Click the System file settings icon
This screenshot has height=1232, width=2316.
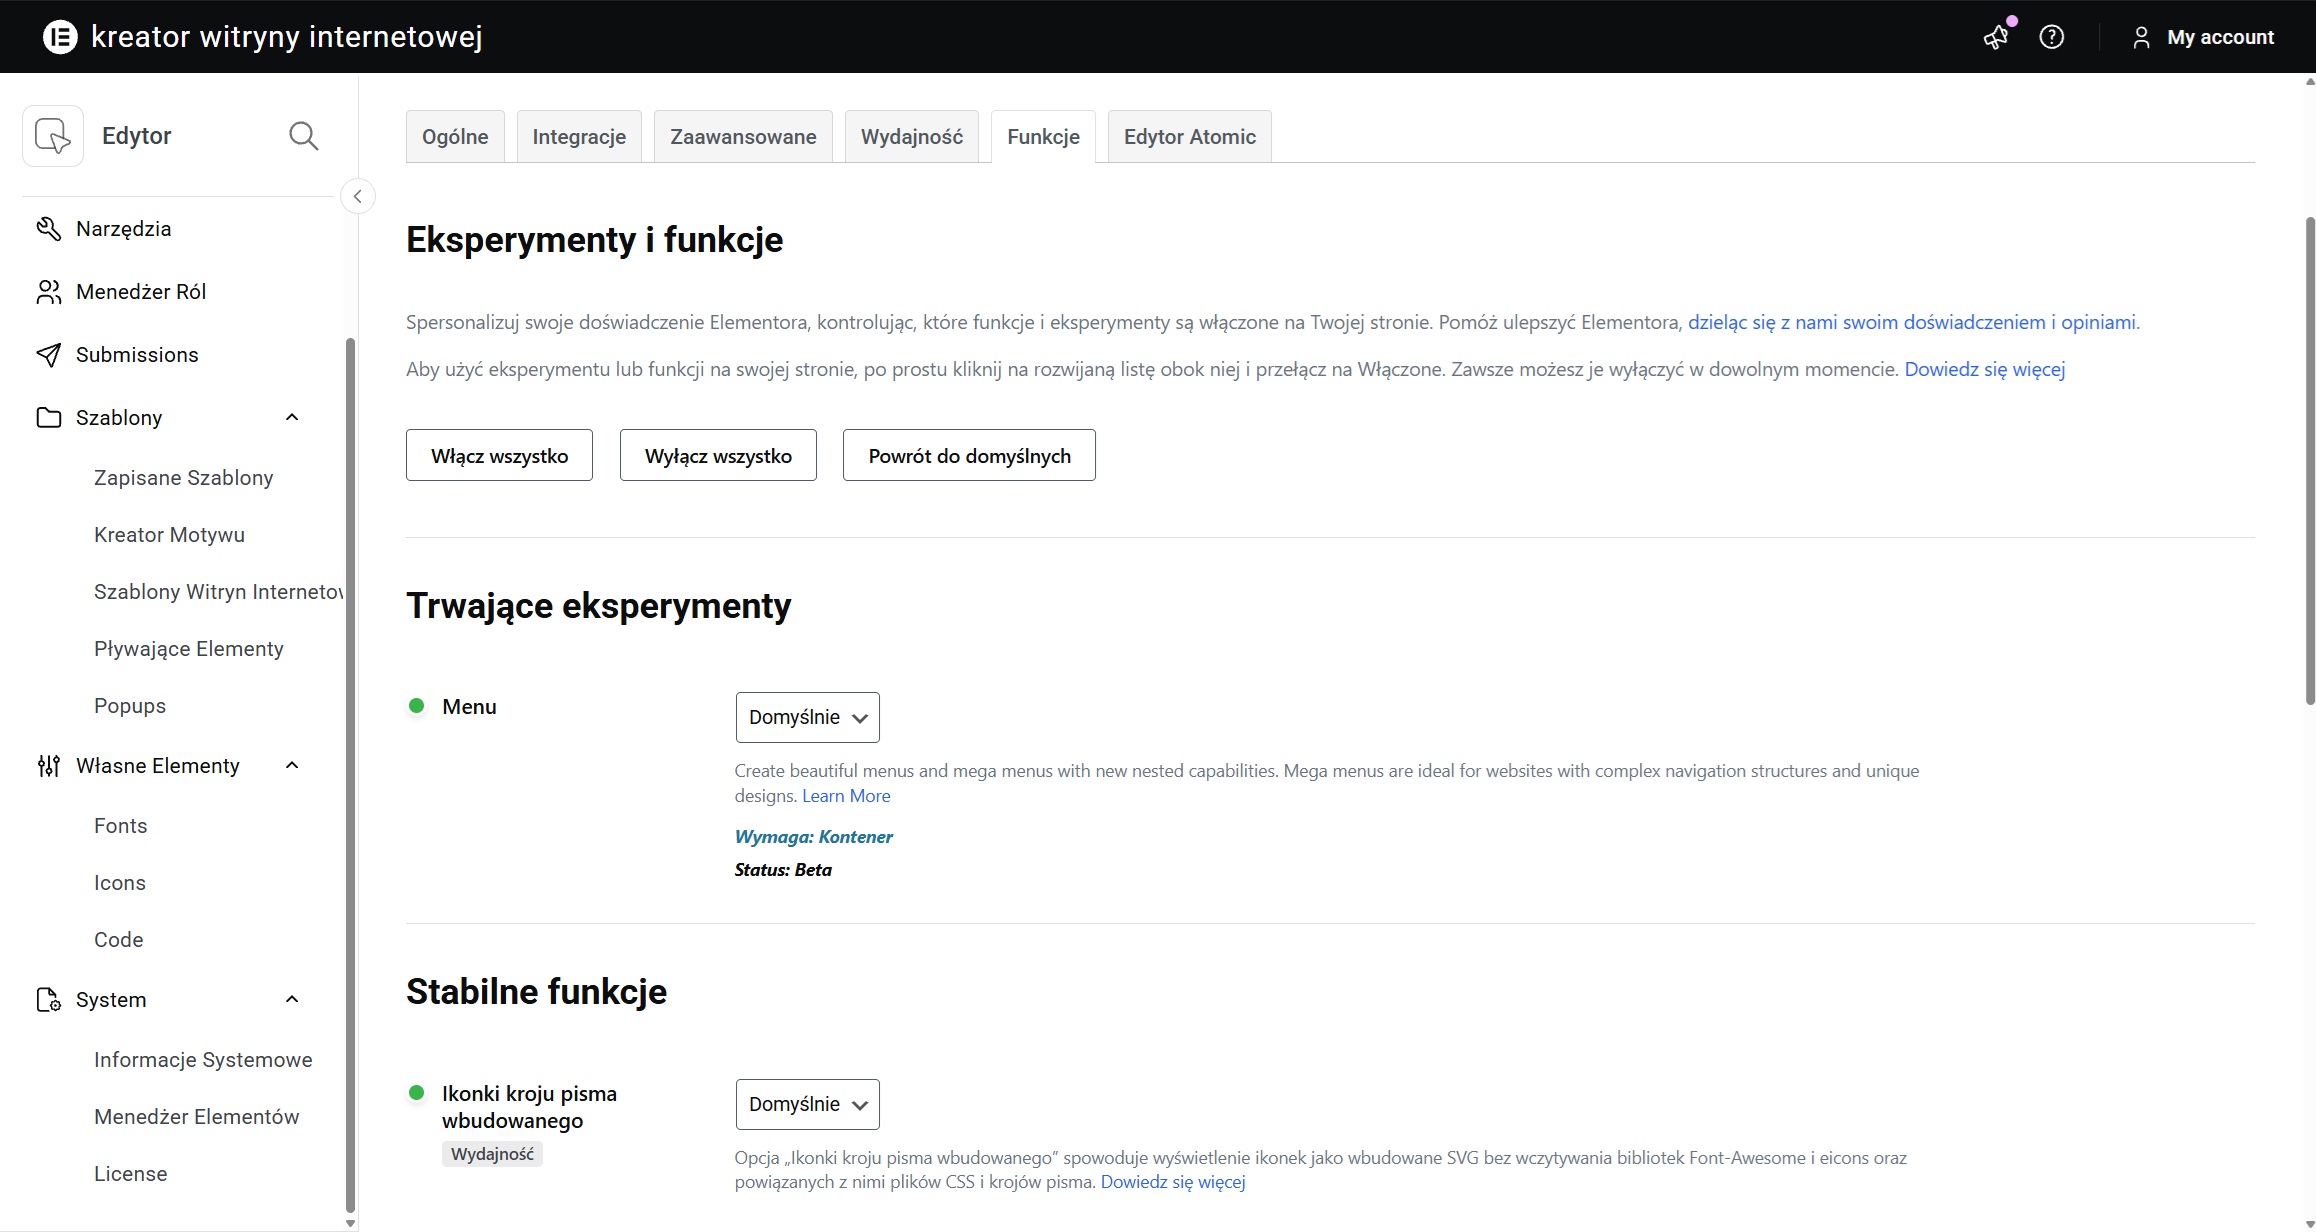click(x=48, y=1000)
